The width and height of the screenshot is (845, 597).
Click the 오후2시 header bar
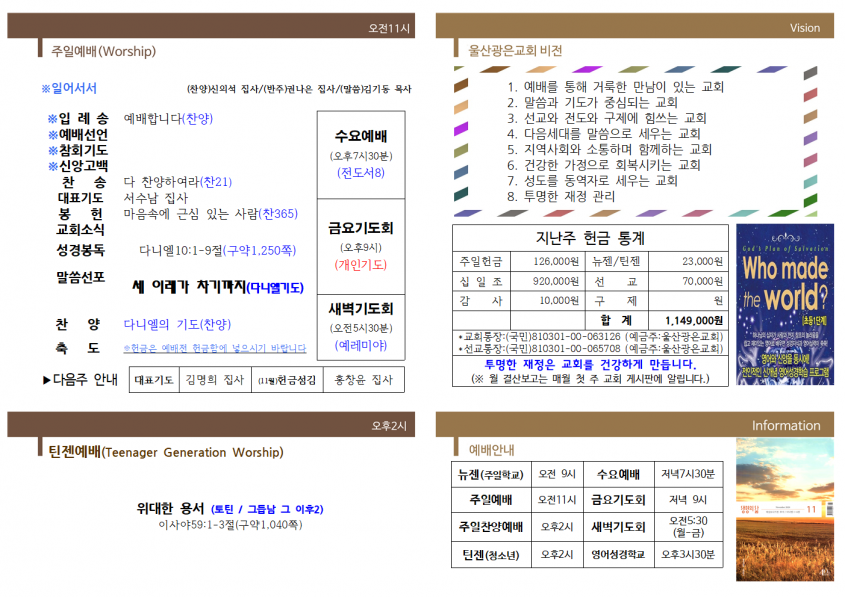[x=211, y=425]
